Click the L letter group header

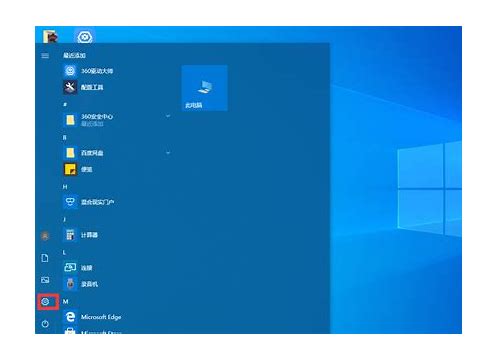coord(64,253)
